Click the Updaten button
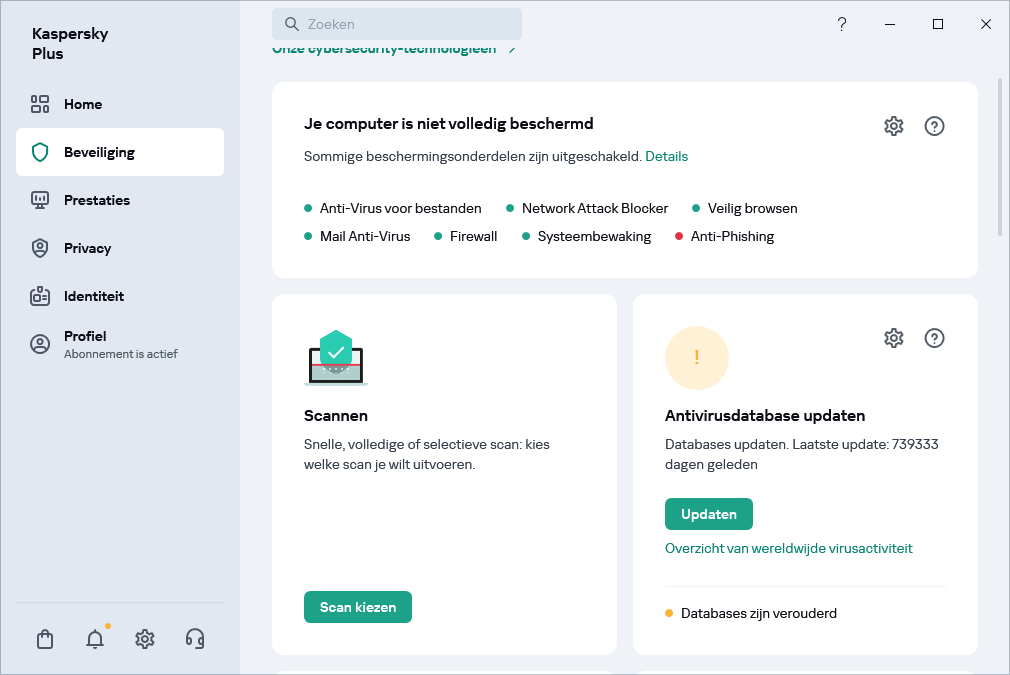Screen dimensions: 1010x675 tap(709, 513)
